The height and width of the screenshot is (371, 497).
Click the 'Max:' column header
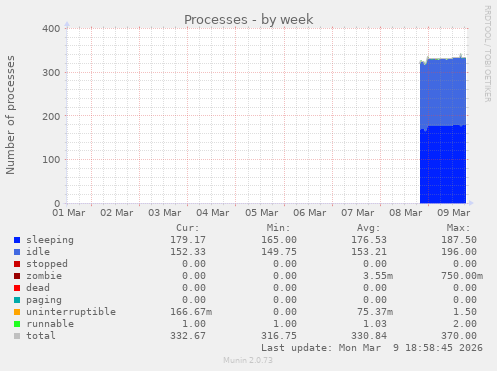coord(458,228)
